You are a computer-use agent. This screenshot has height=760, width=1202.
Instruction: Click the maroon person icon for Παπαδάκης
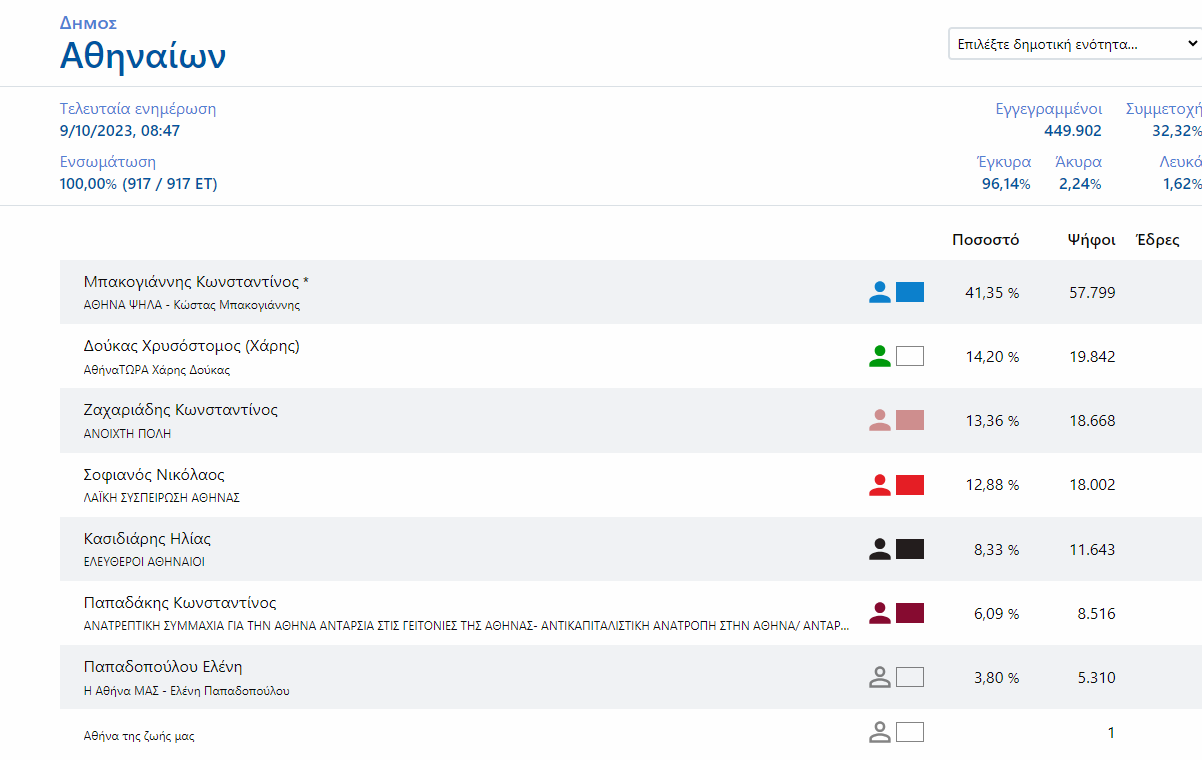tap(879, 613)
